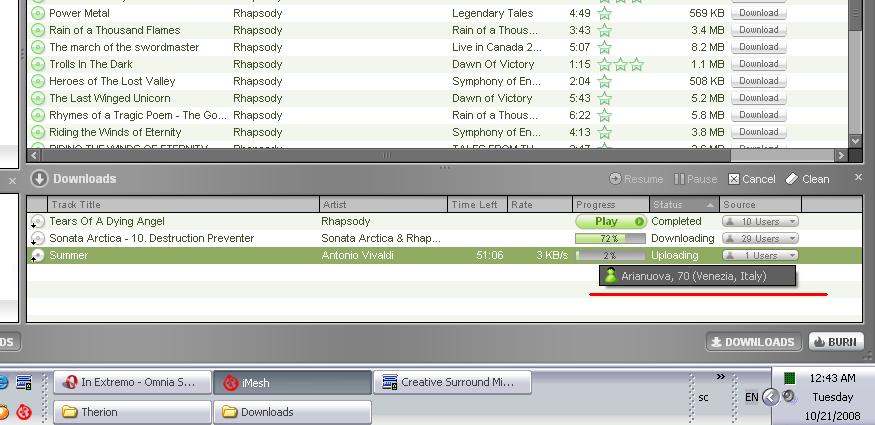The image size is (875, 425).
Task: Click the 2% progress bar on Summer row
Action: pos(610,255)
